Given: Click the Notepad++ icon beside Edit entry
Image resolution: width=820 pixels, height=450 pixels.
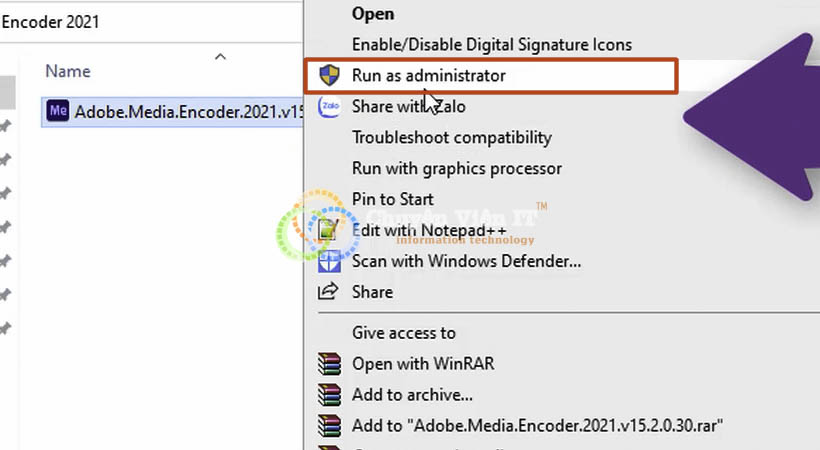Looking at the screenshot, I should [328, 229].
